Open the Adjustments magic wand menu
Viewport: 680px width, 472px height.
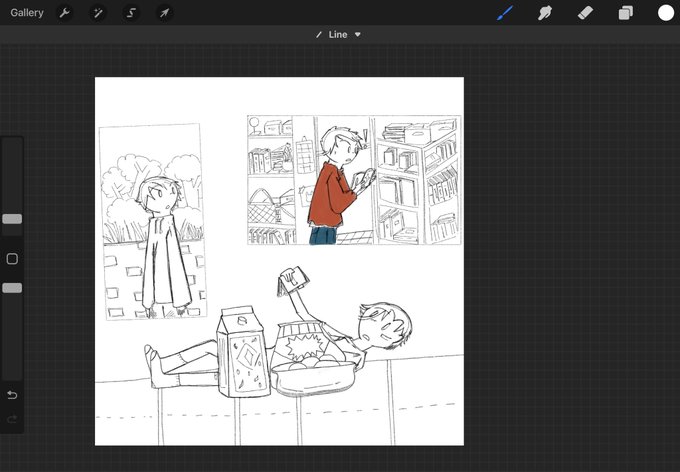(x=98, y=13)
